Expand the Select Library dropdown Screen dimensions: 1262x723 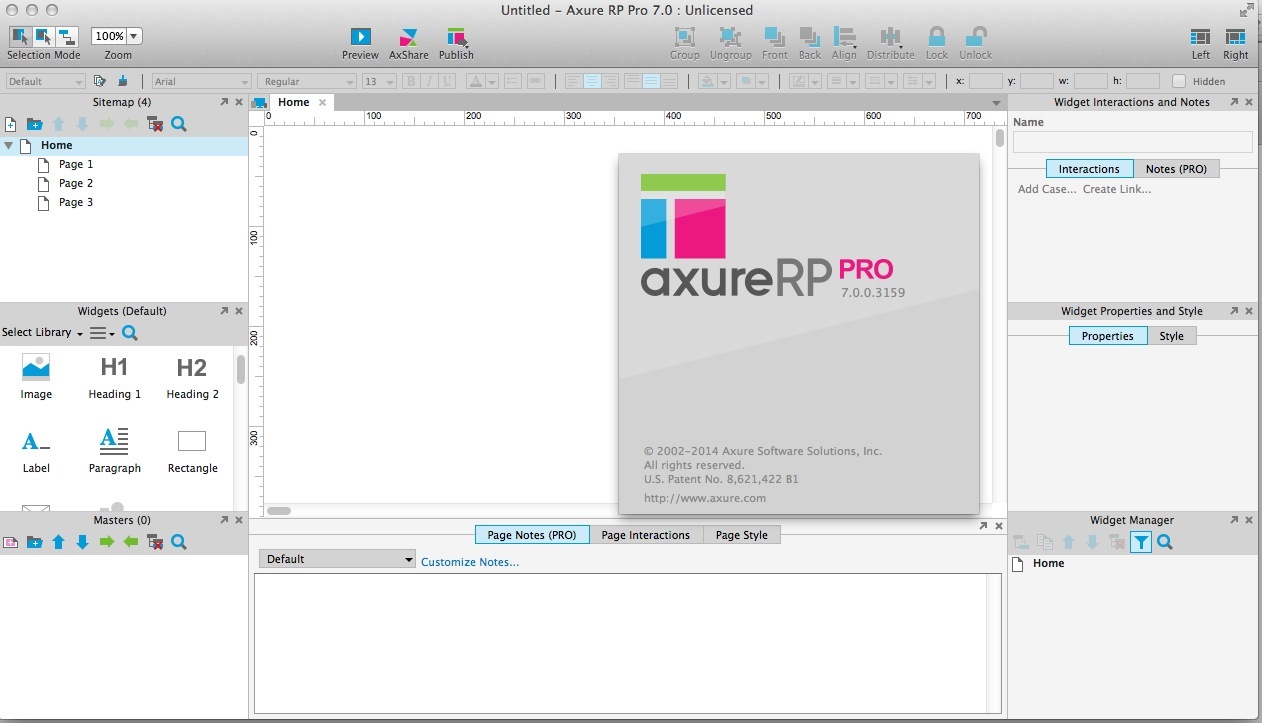[42, 333]
